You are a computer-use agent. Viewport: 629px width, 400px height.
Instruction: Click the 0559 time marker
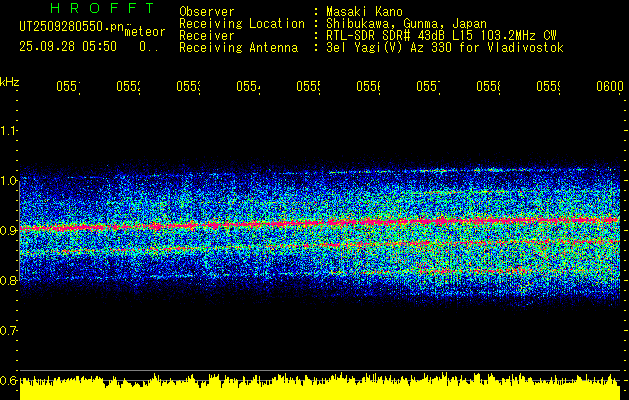[549, 86]
